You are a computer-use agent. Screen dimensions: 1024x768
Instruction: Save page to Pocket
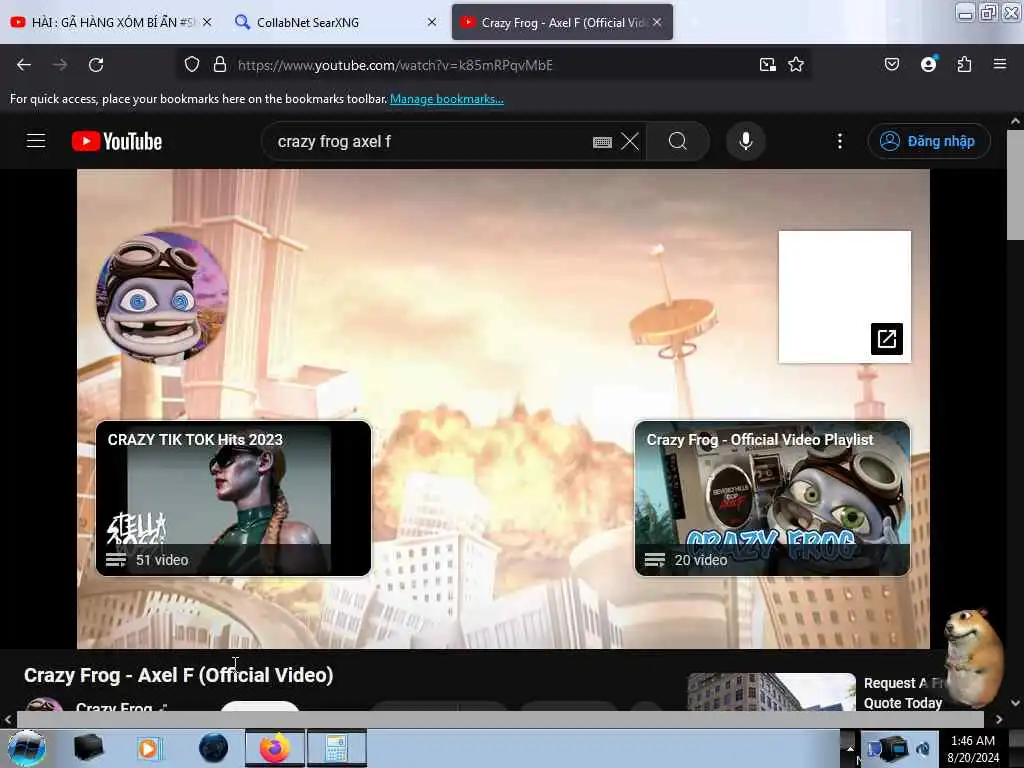(x=891, y=65)
